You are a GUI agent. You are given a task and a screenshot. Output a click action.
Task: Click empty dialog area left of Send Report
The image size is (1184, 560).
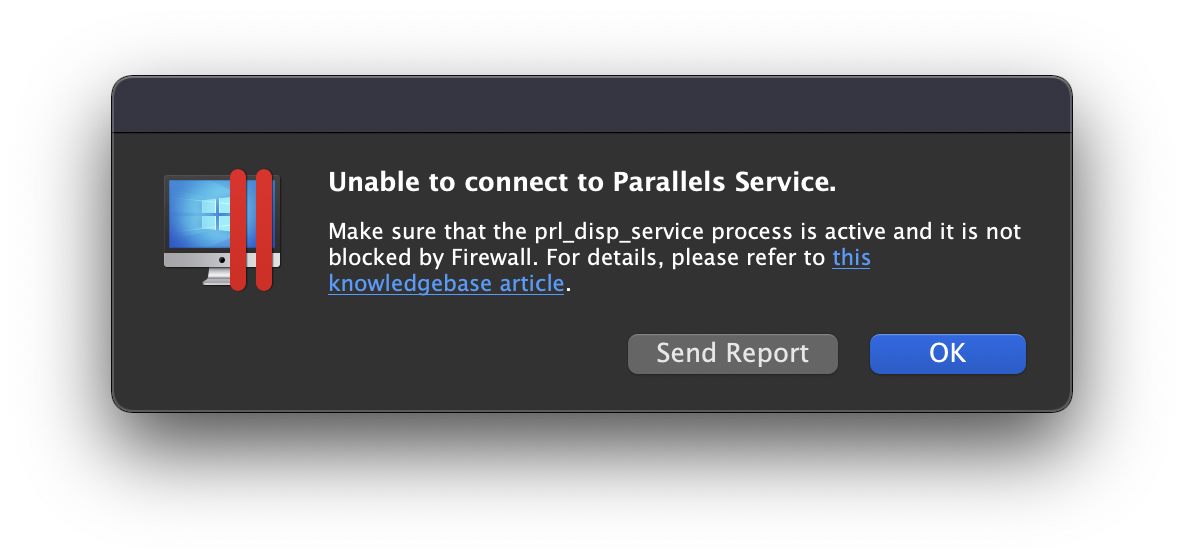coord(400,354)
